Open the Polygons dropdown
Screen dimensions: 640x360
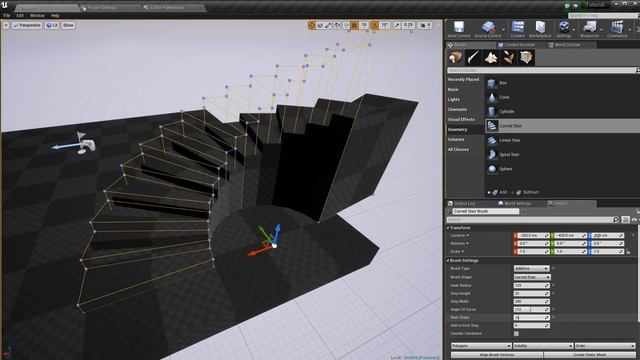click(481, 346)
